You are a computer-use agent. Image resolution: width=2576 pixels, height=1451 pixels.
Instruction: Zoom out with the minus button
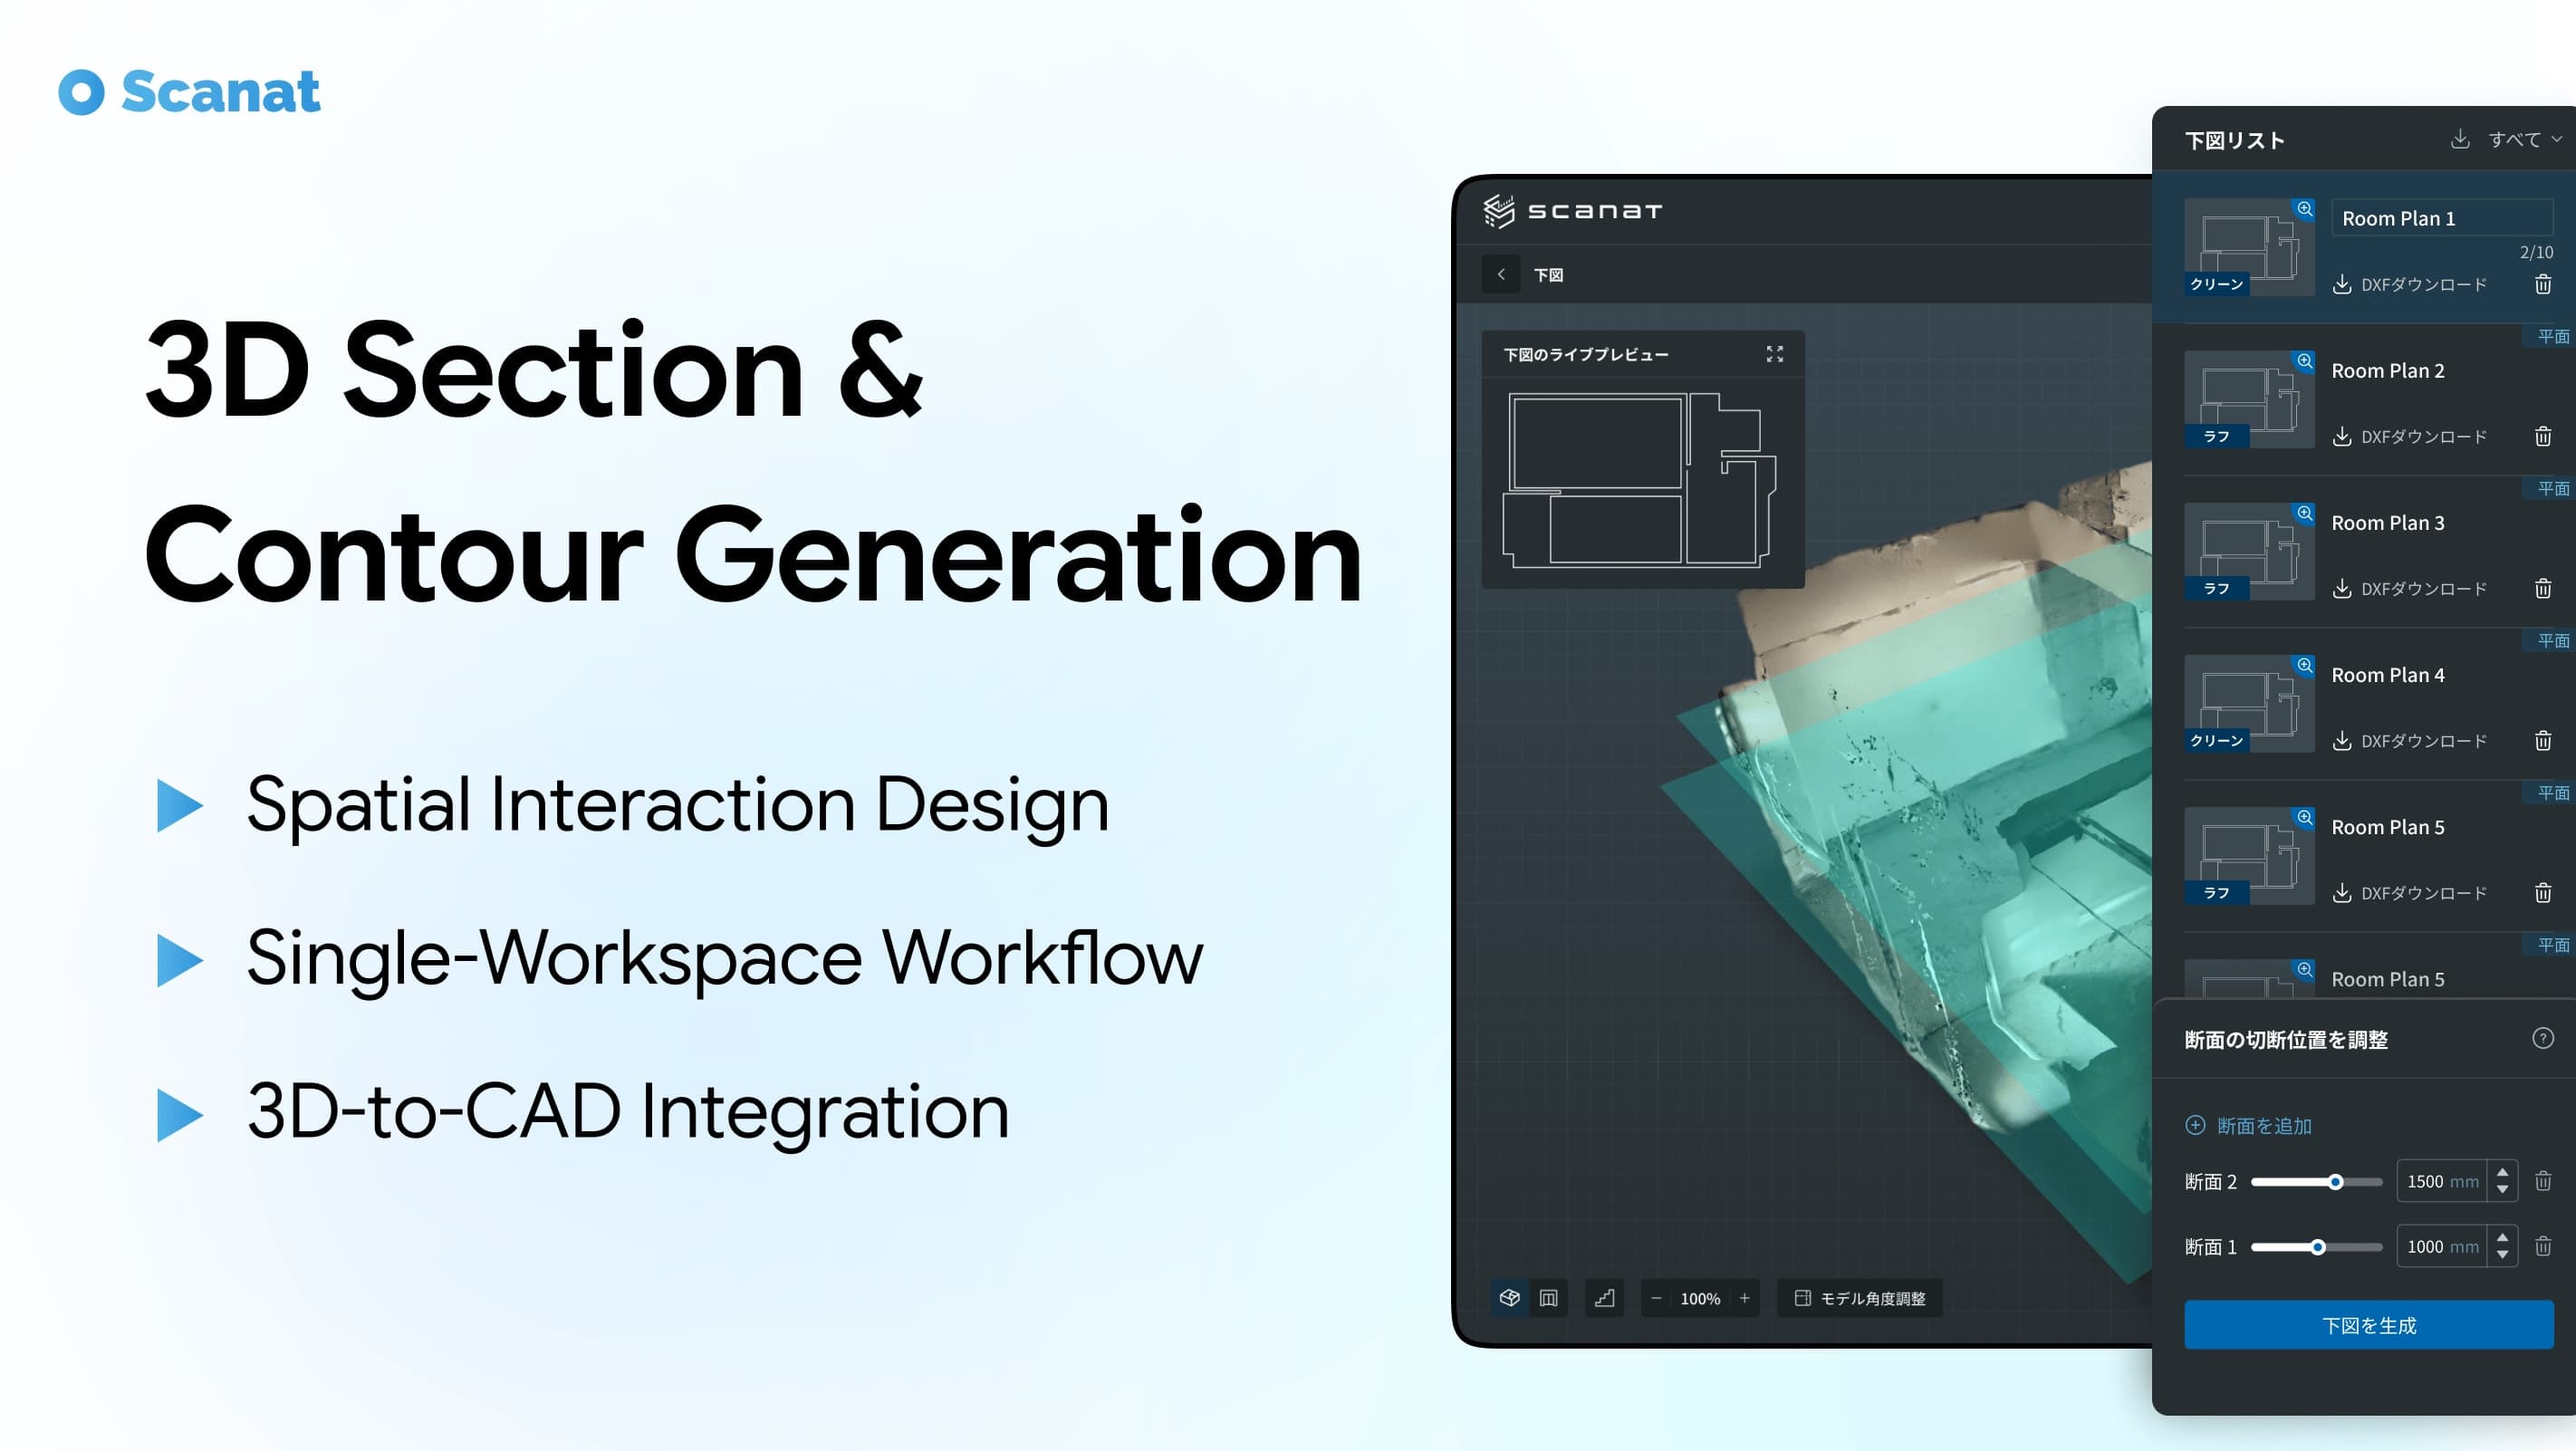coord(1656,1298)
